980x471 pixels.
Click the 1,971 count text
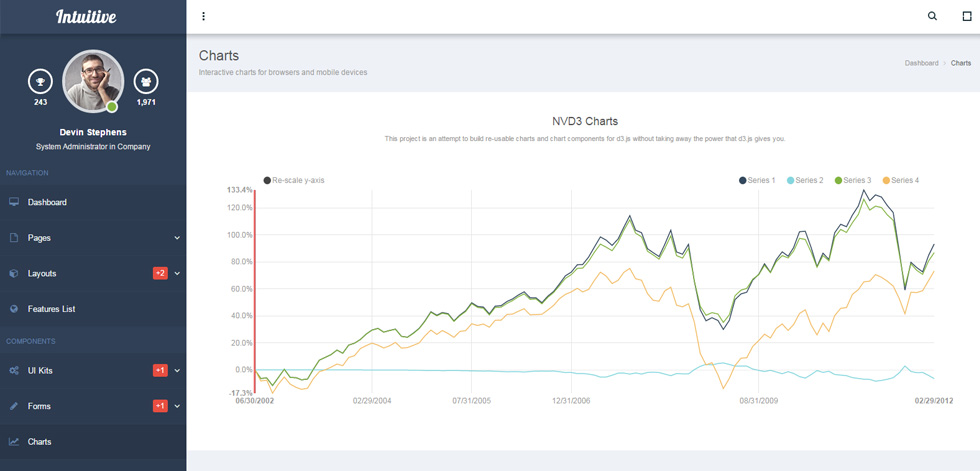(x=146, y=102)
